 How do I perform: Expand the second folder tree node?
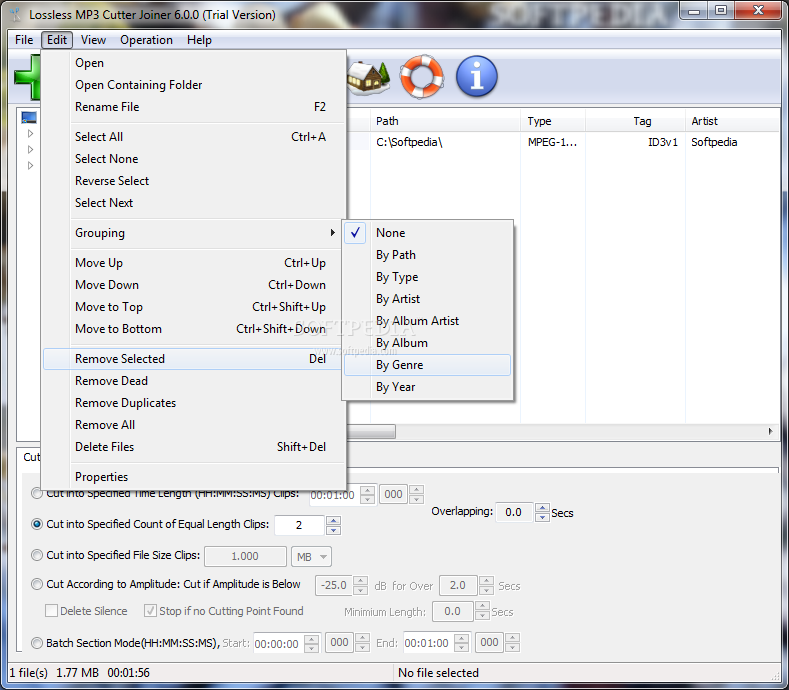point(30,149)
